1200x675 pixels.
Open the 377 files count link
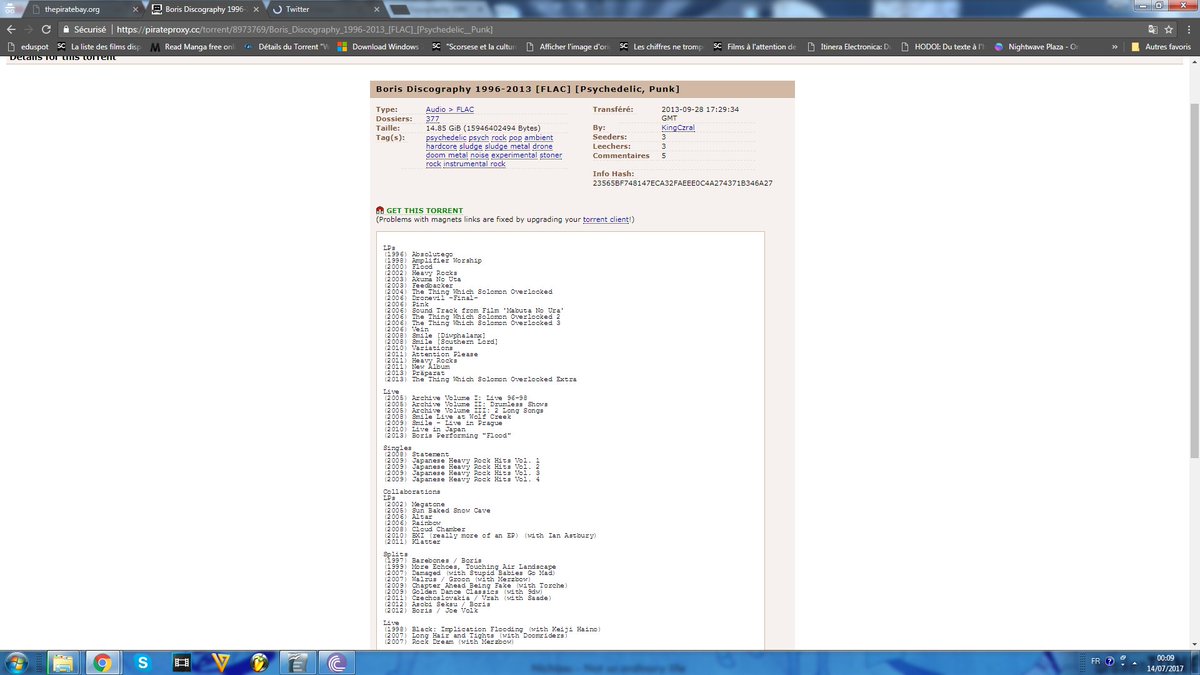pyautogui.click(x=432, y=118)
